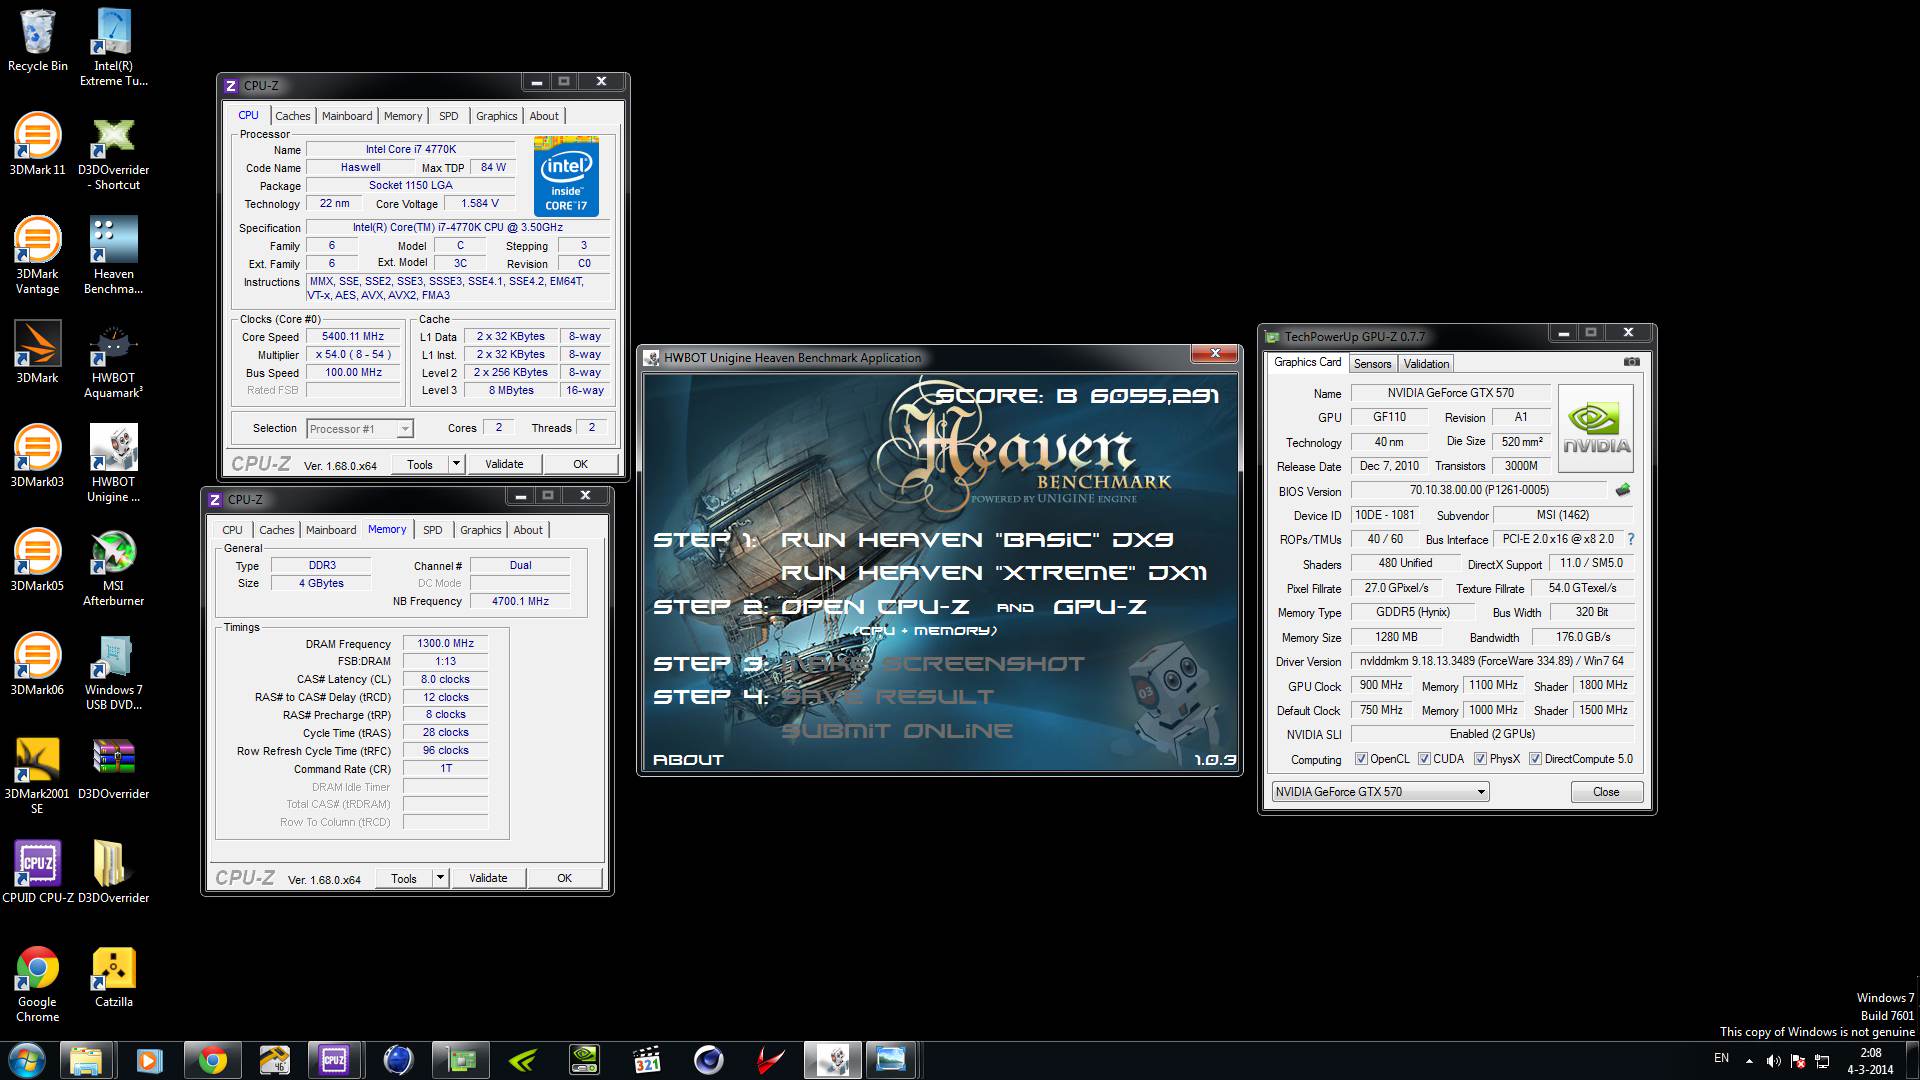Launch 3DMark 11 desktop shortcut
The image size is (1920, 1080).
(x=38, y=144)
